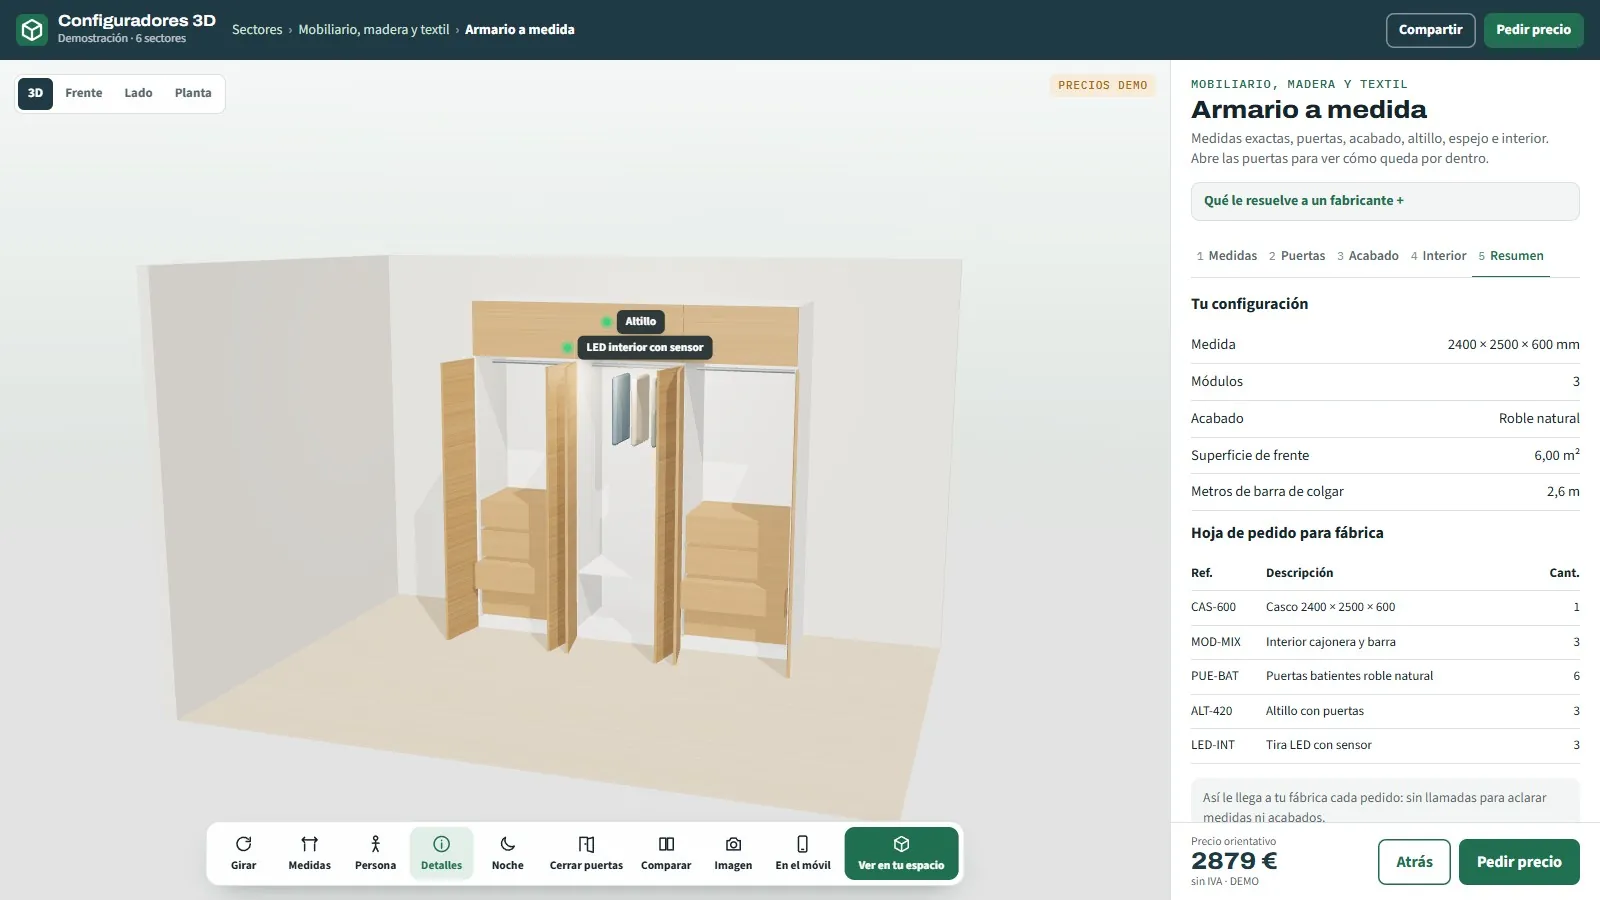
Task: Go to step 1 Medidas
Action: coord(1227,256)
